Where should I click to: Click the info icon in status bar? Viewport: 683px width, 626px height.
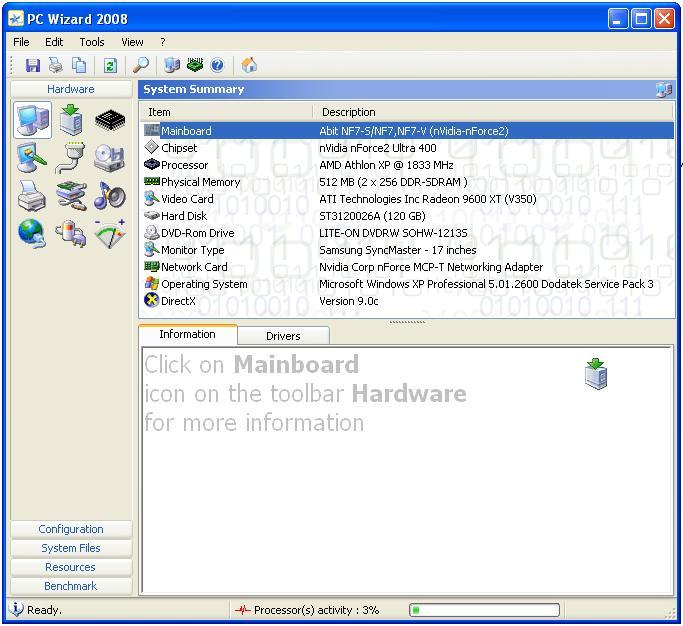[x=16, y=609]
